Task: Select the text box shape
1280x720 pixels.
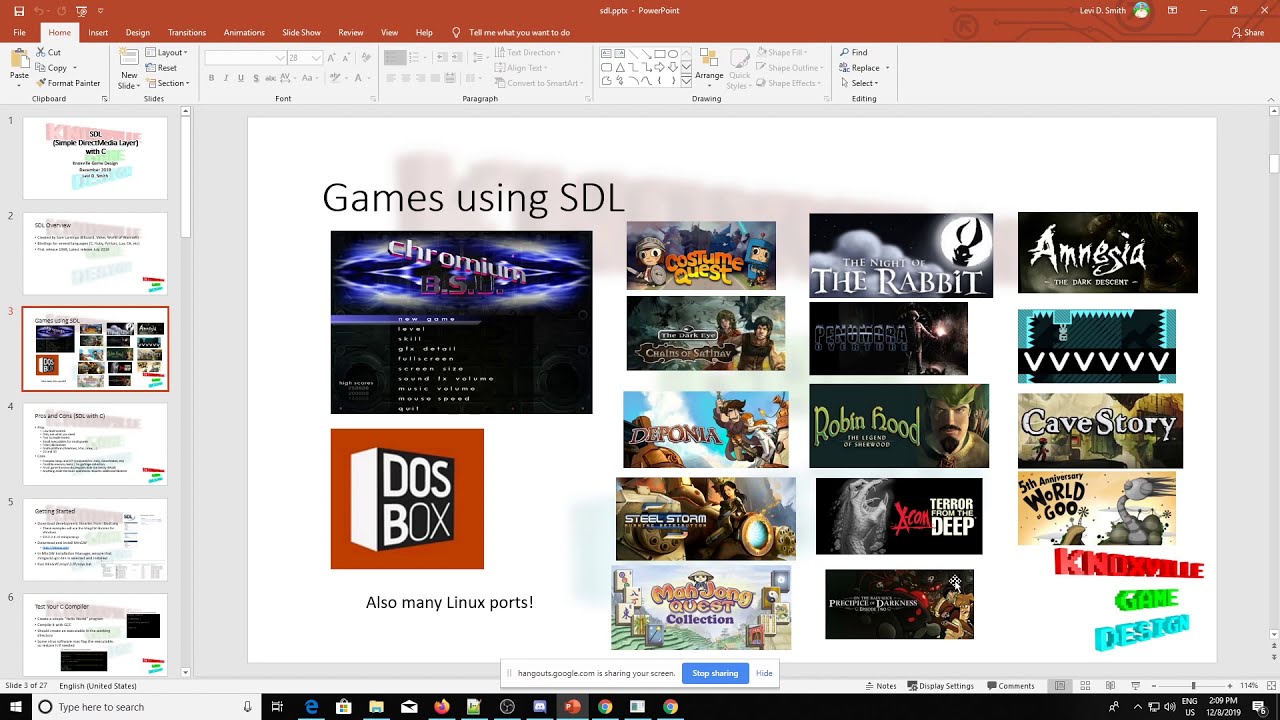Action: (606, 54)
